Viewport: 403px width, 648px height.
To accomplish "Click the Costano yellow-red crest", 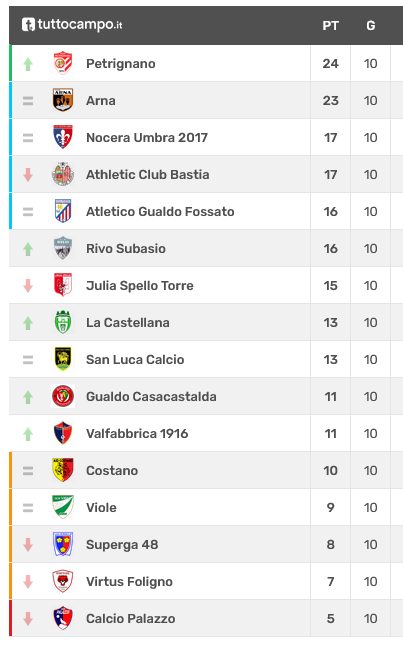I will coord(63,470).
